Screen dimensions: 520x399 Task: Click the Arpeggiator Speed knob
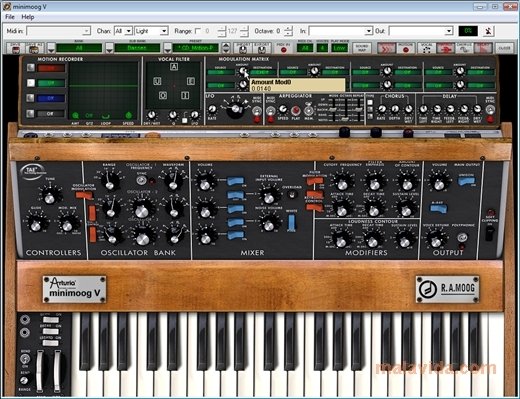click(x=283, y=109)
